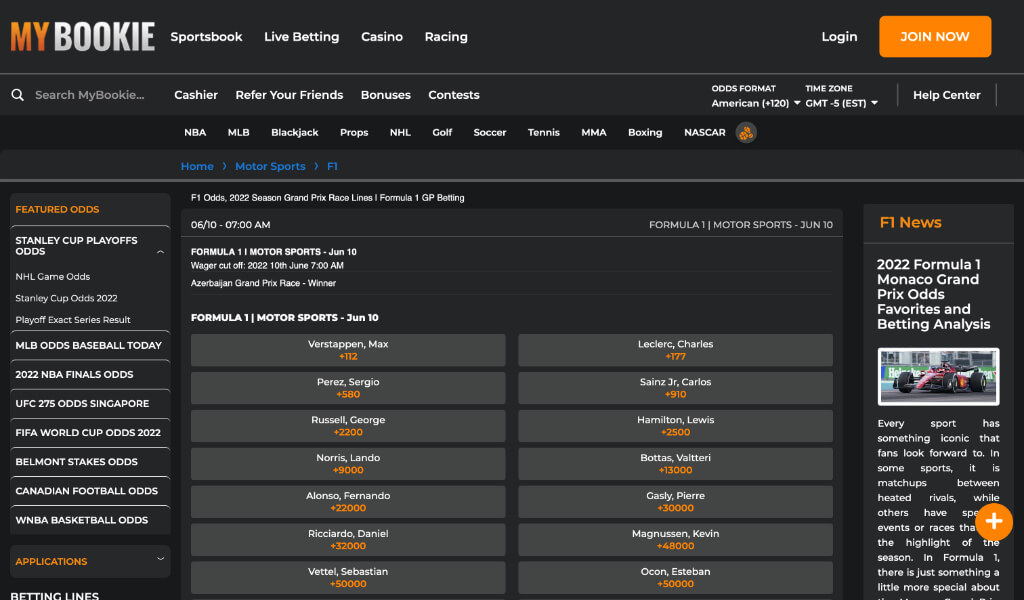Expand the Applications section
This screenshot has width=1024, height=600.
(x=161, y=559)
